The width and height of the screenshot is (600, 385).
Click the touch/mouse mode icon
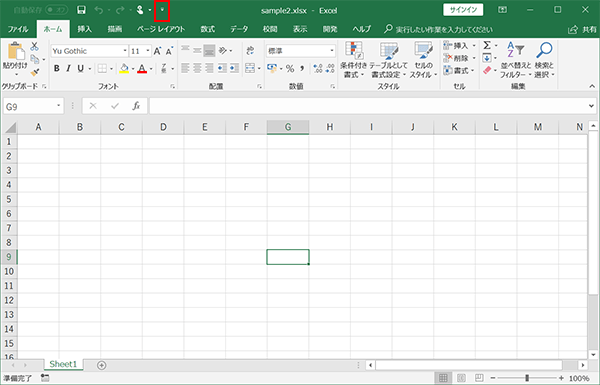[x=140, y=10]
